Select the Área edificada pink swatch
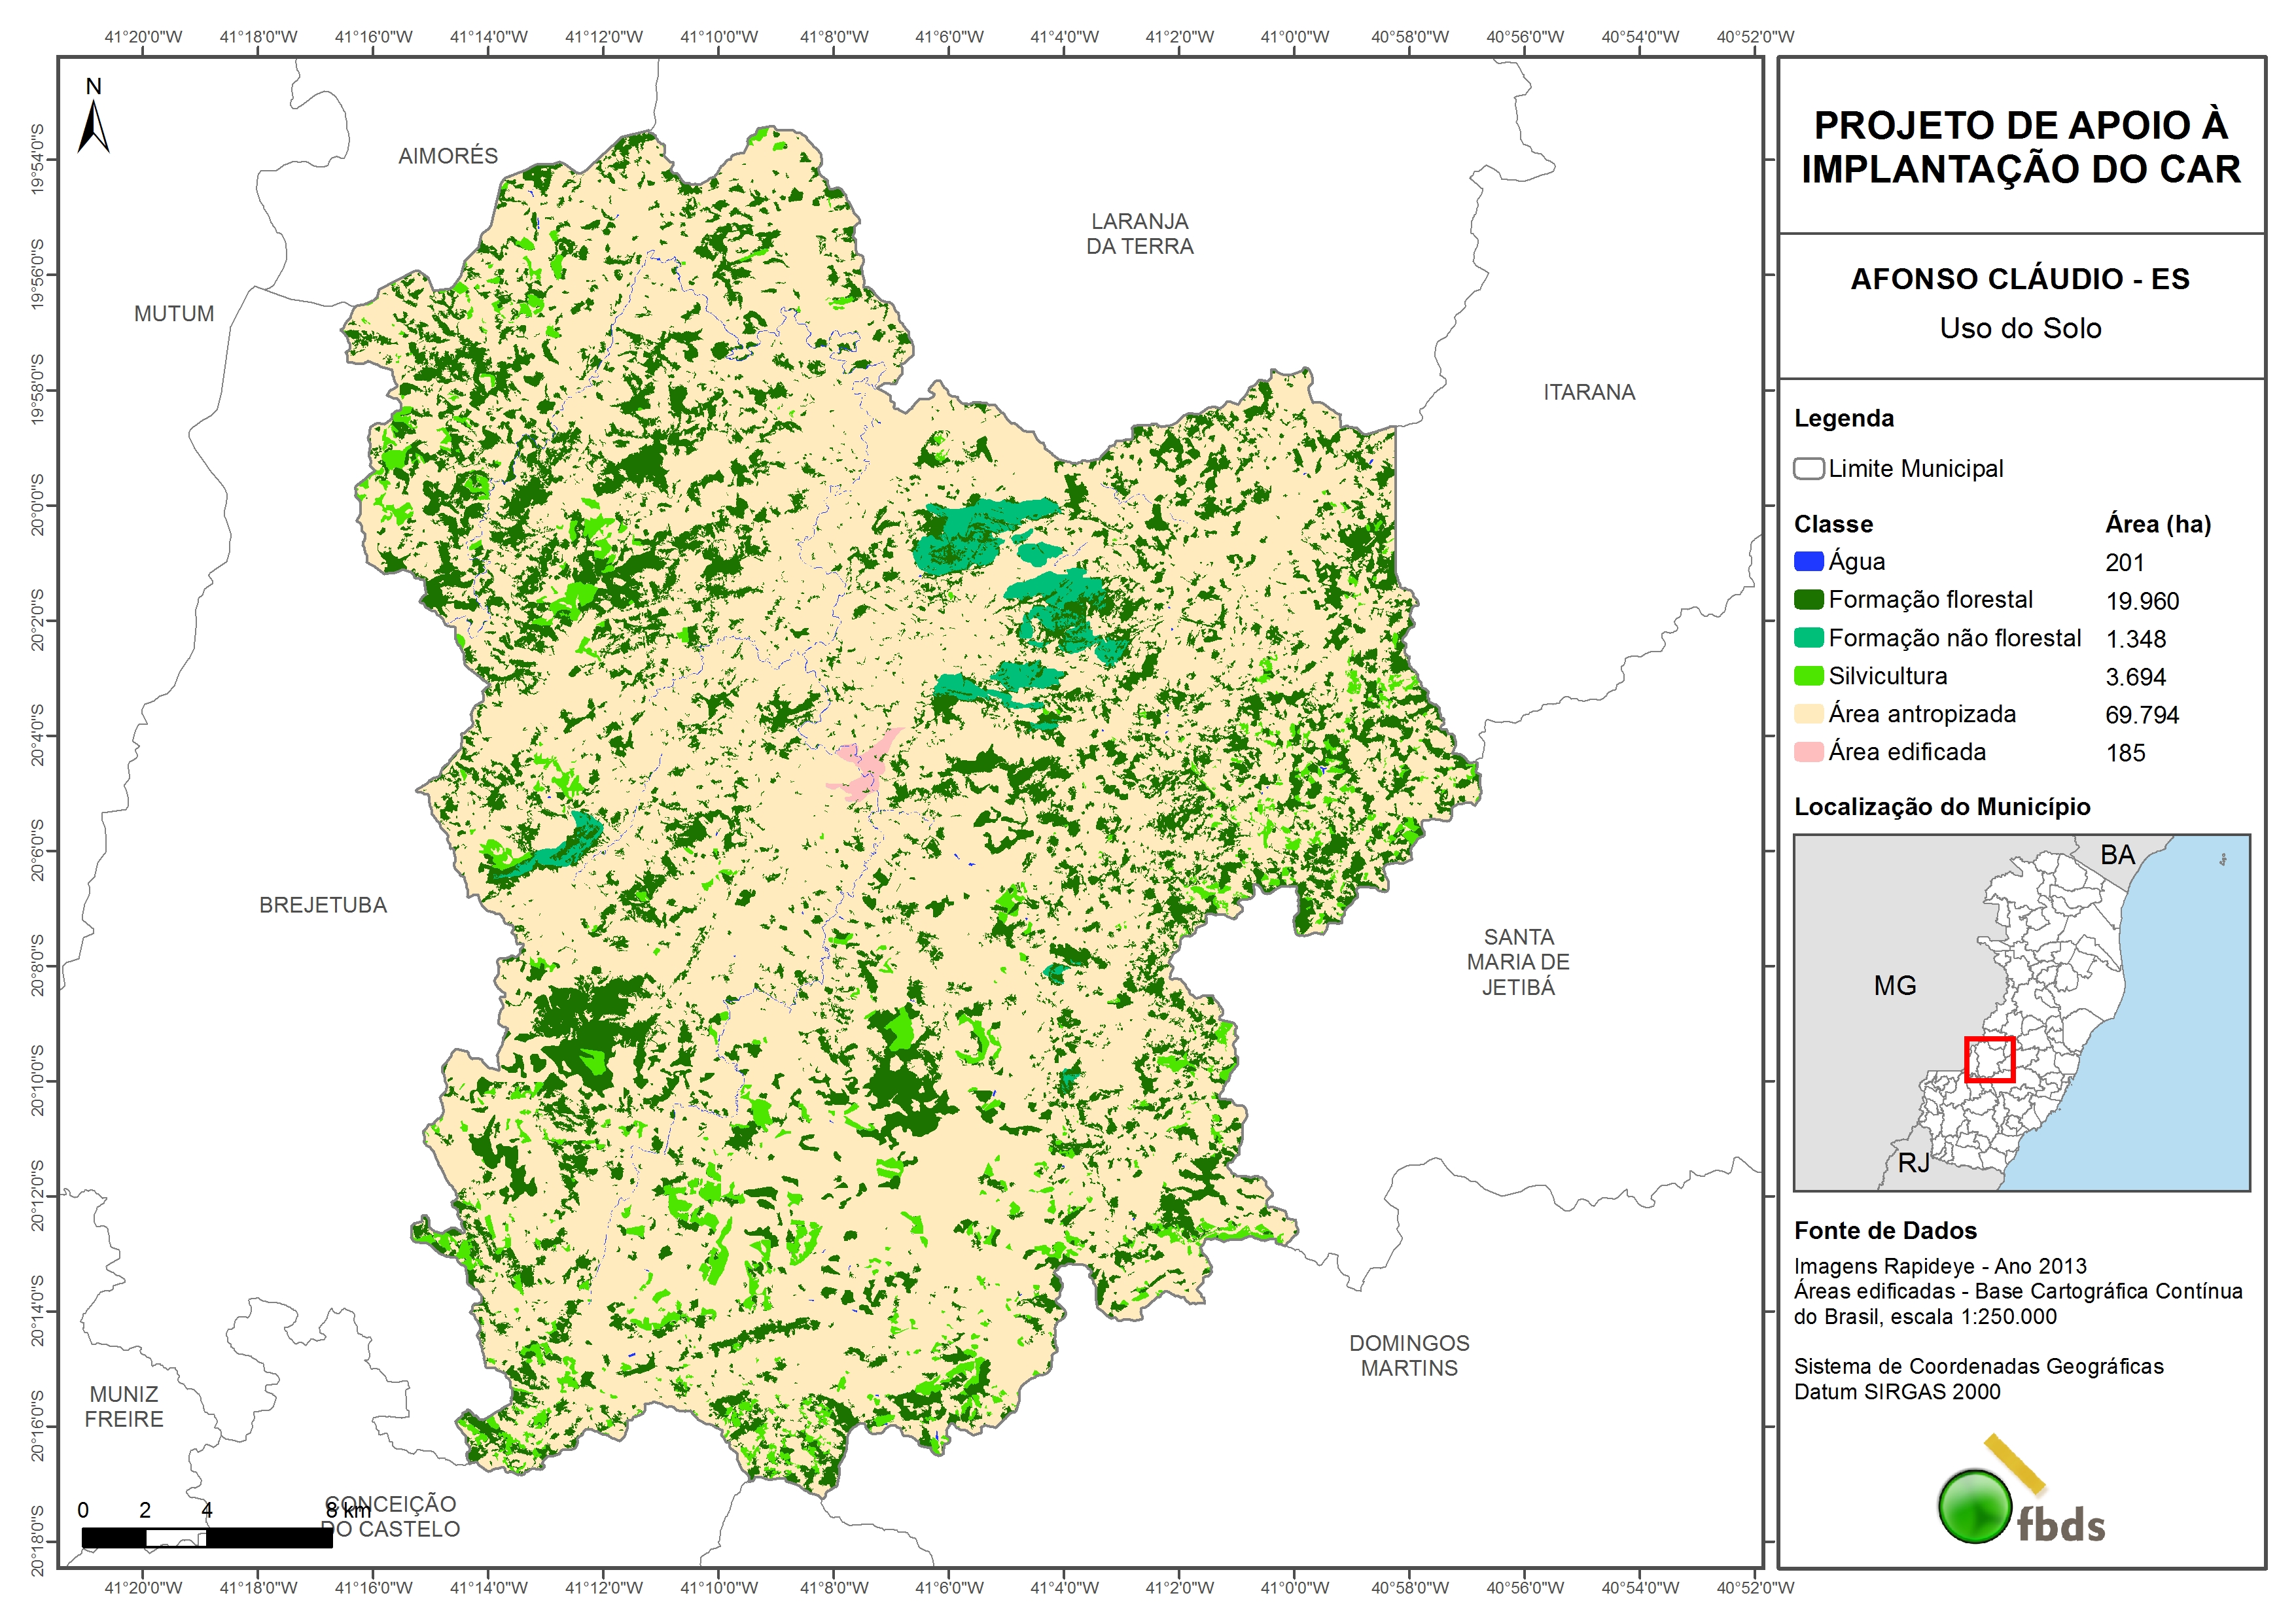The width and height of the screenshot is (2296, 1623). tap(1808, 752)
